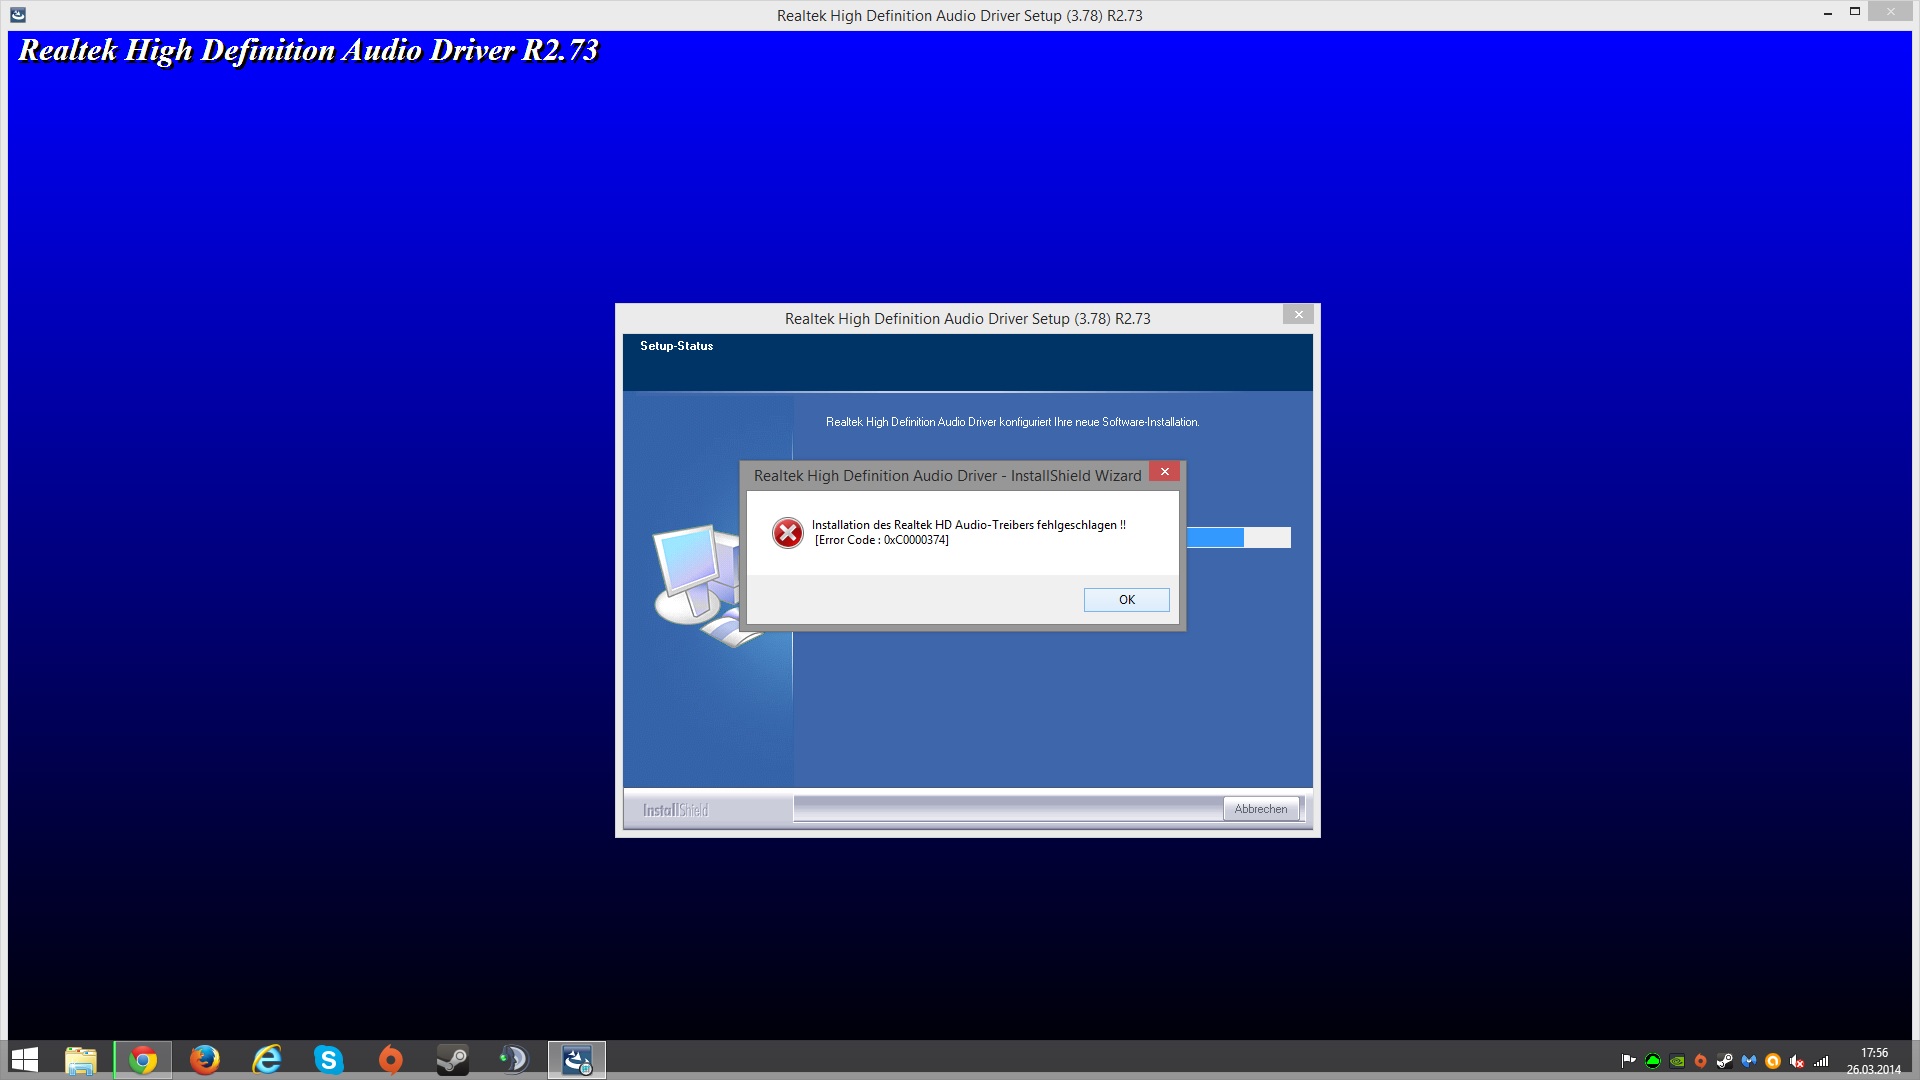Click the Malwarebytes tray icon
Screen dimensions: 1920x1080
(1749, 1061)
